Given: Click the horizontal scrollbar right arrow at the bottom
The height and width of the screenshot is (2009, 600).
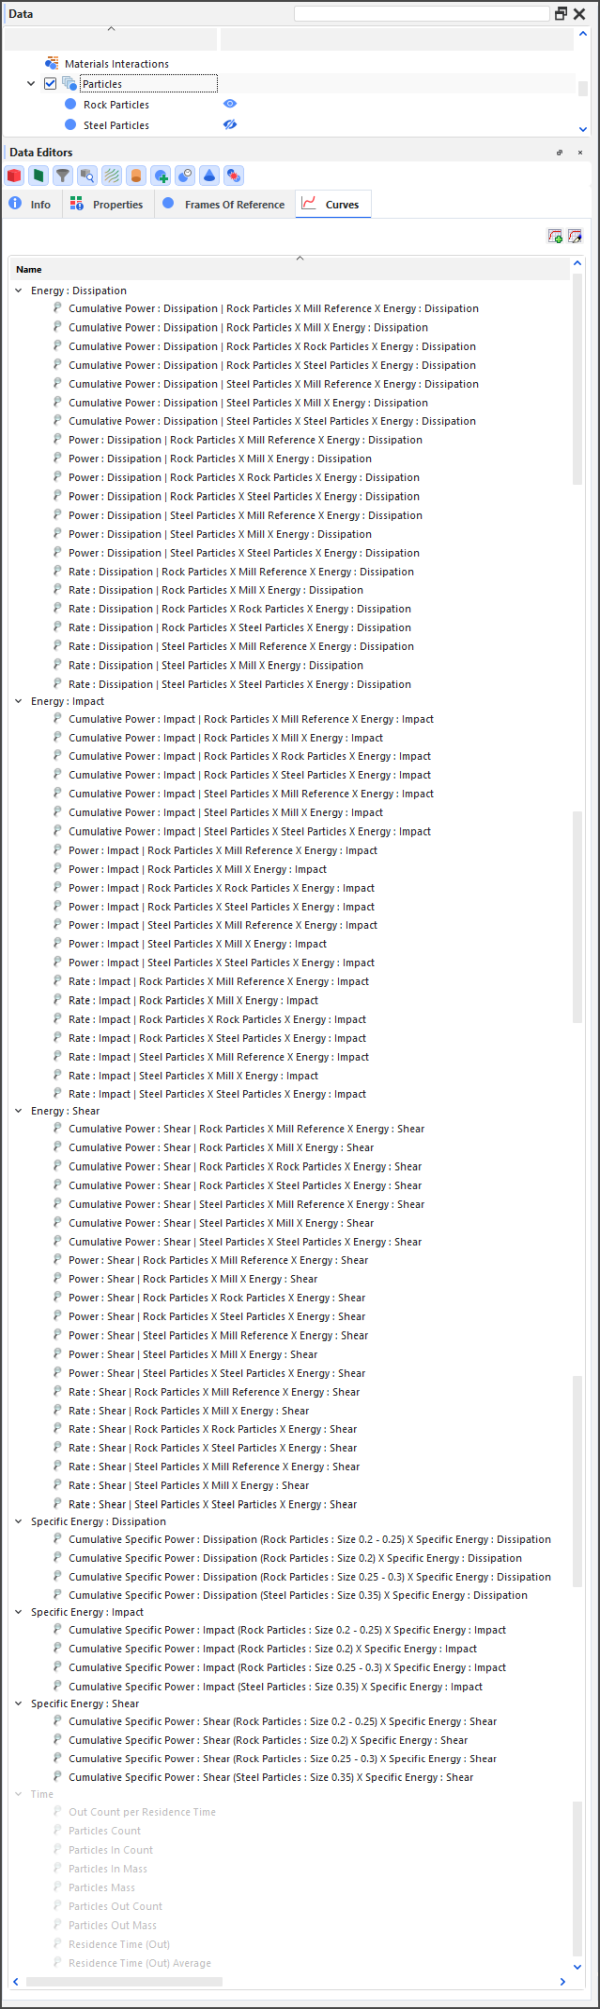Looking at the screenshot, I should [563, 1981].
